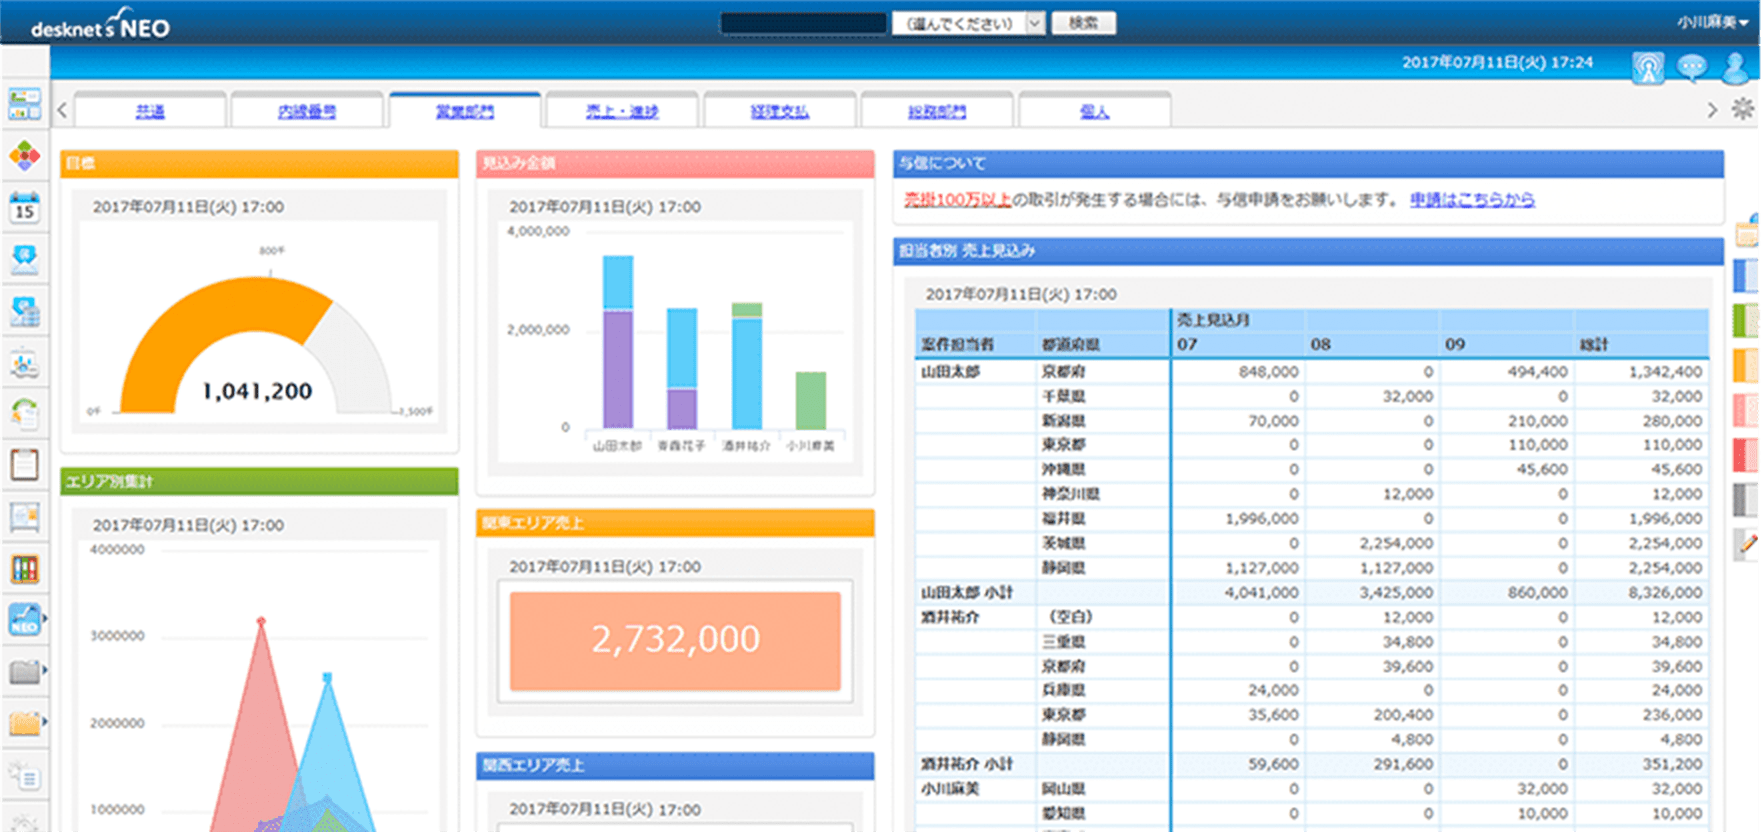Open the broadcast antenna icon in header
1764x832 pixels.
point(1648,68)
